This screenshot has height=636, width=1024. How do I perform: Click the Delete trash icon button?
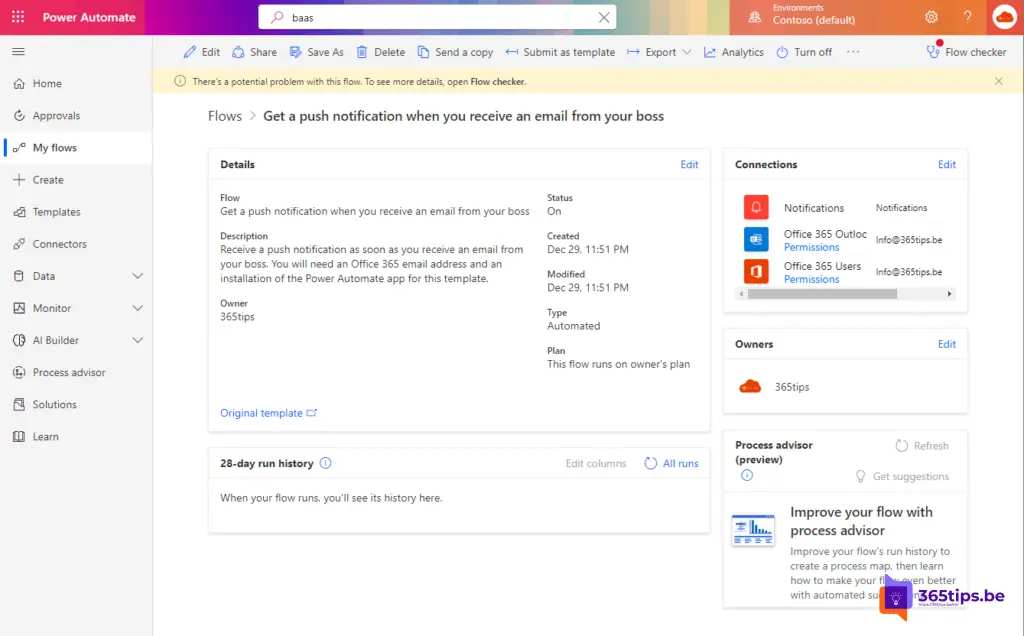380,52
